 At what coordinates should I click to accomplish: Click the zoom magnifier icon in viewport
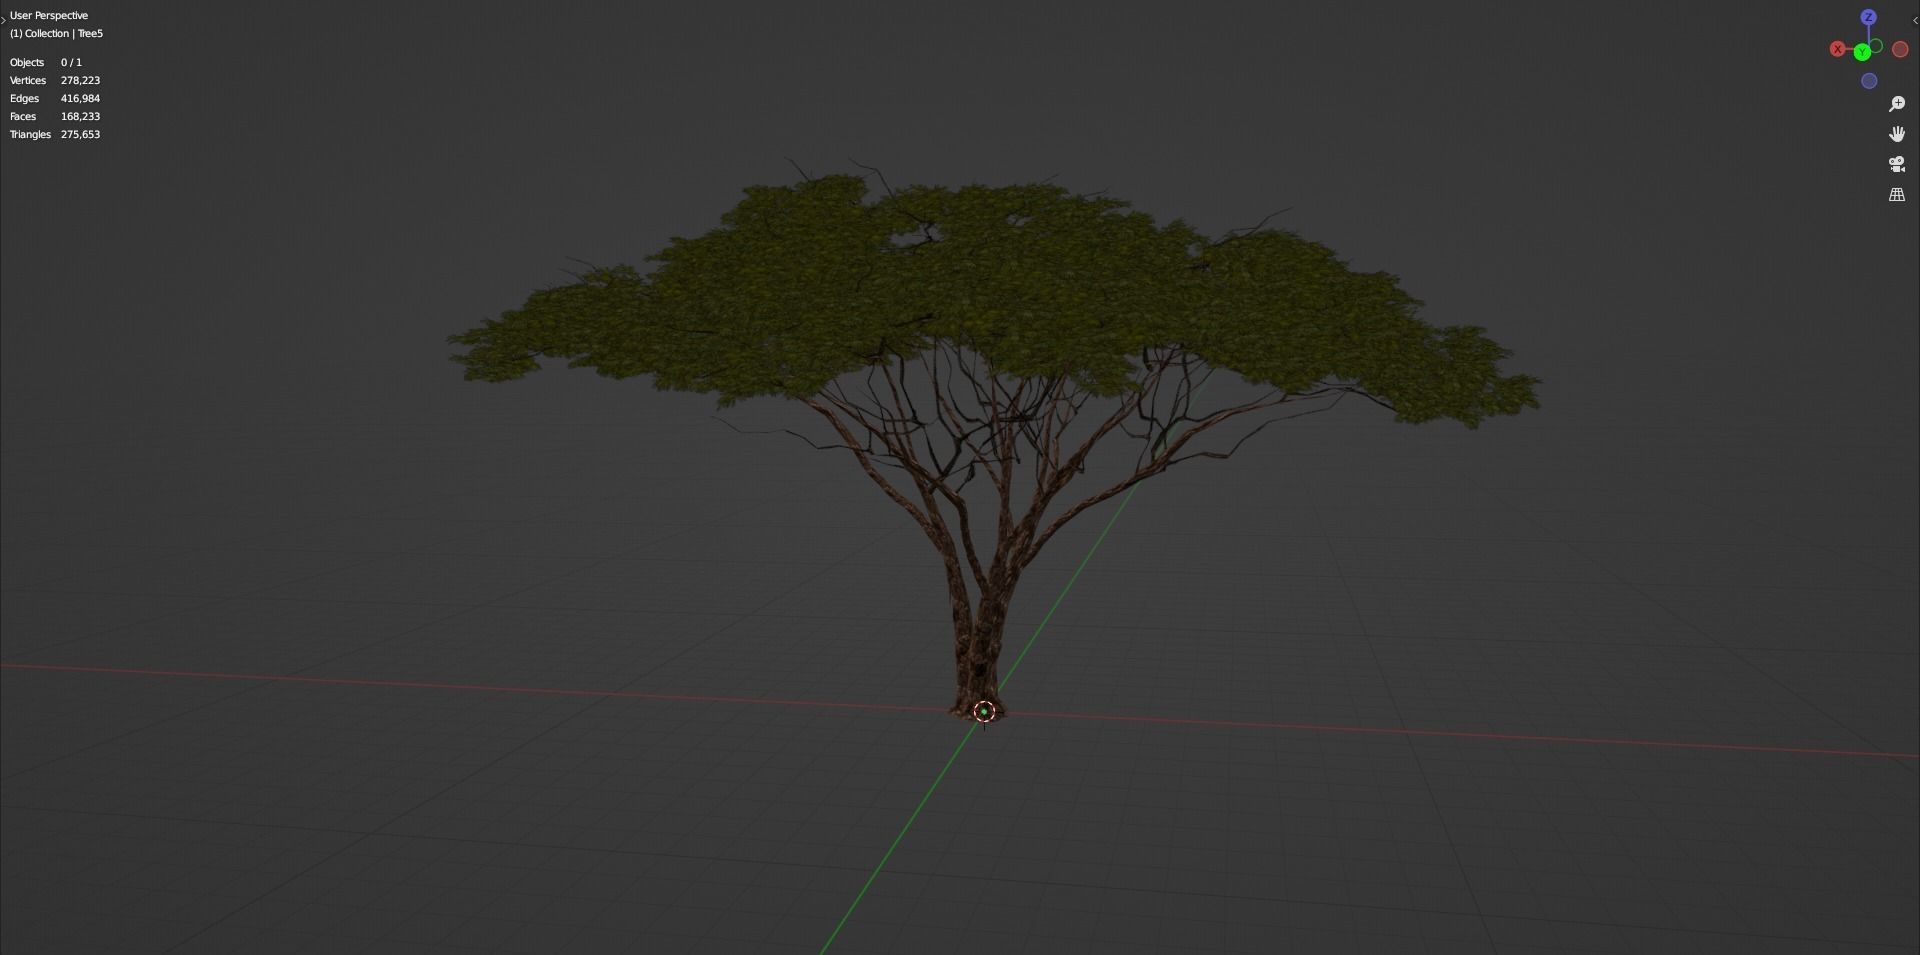[x=1897, y=104]
